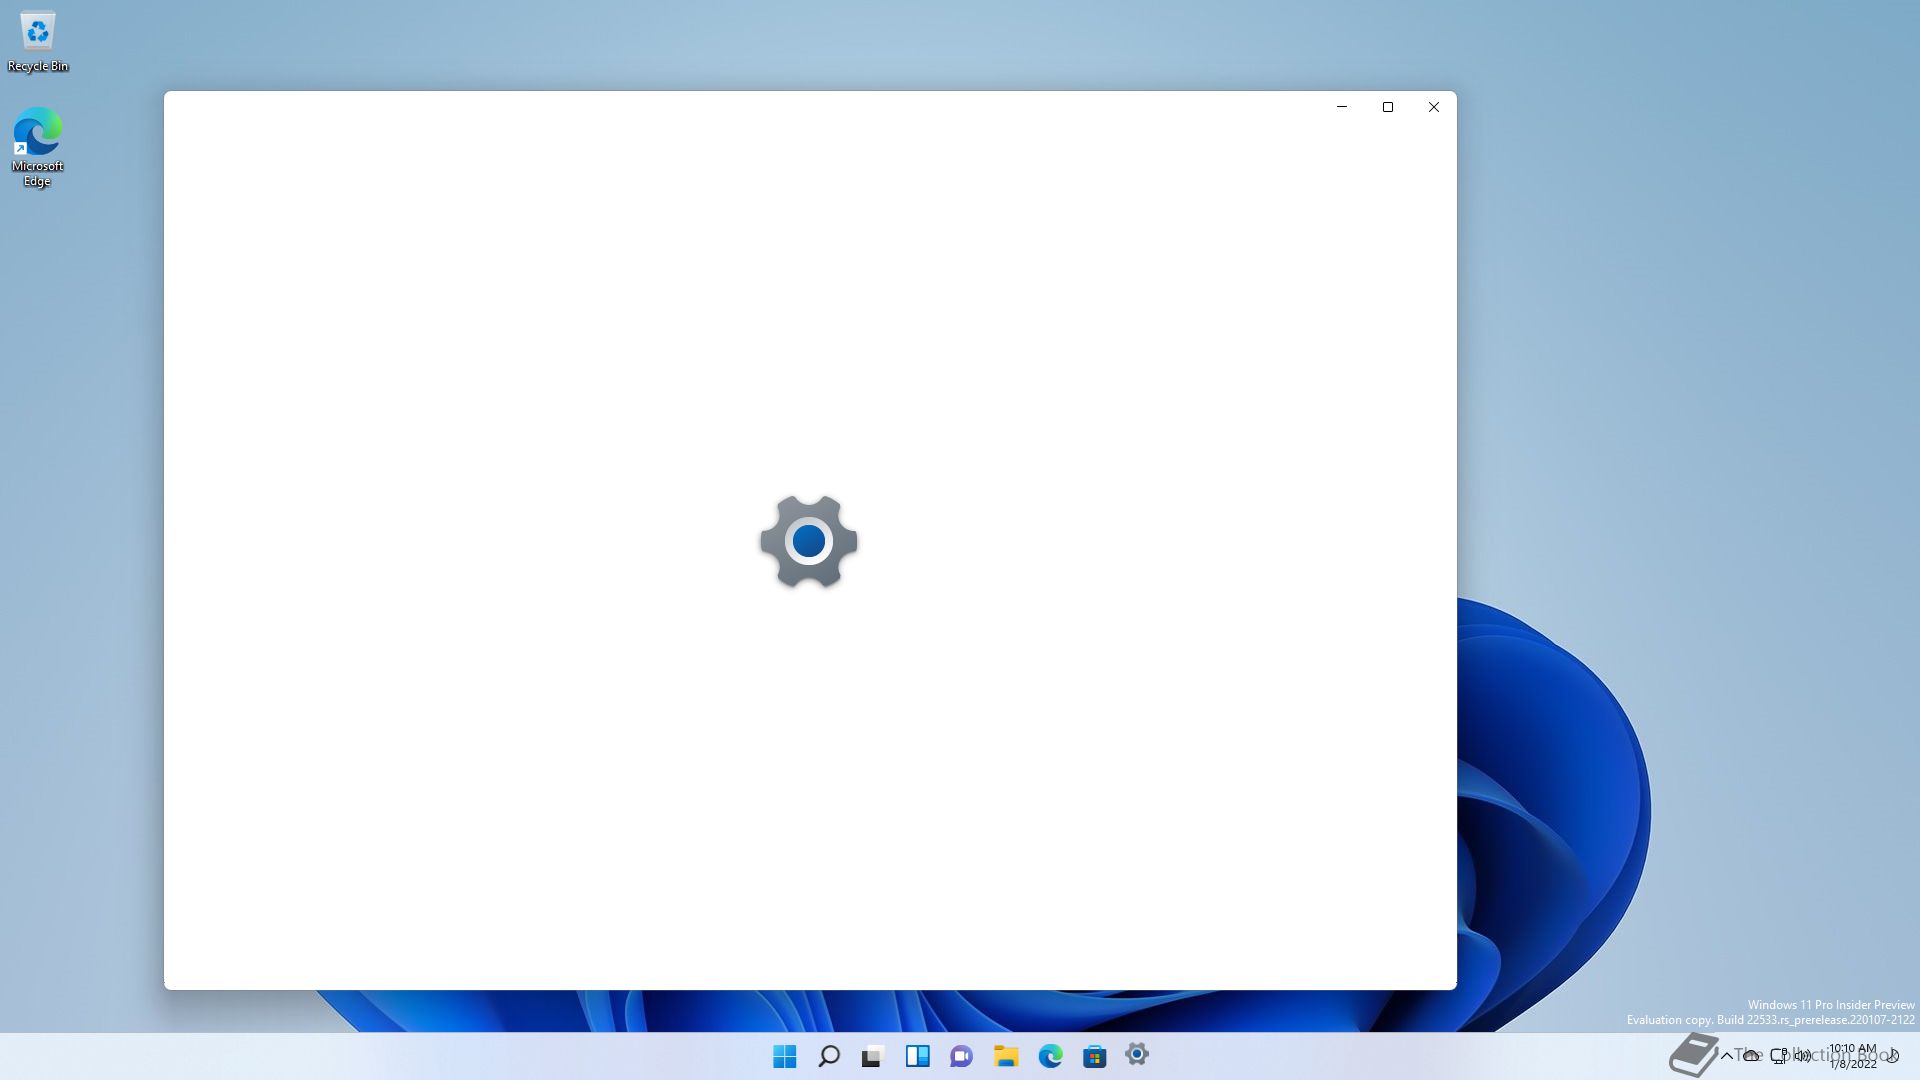Select the Microsoft Edge desktop shortcut

pos(38,147)
